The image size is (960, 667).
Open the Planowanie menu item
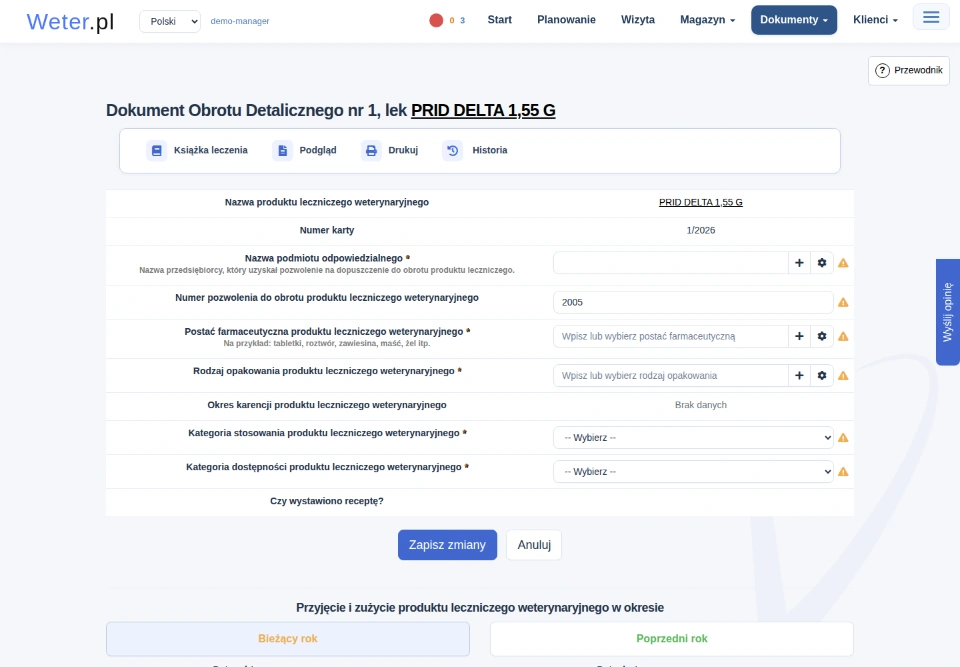pos(566,20)
